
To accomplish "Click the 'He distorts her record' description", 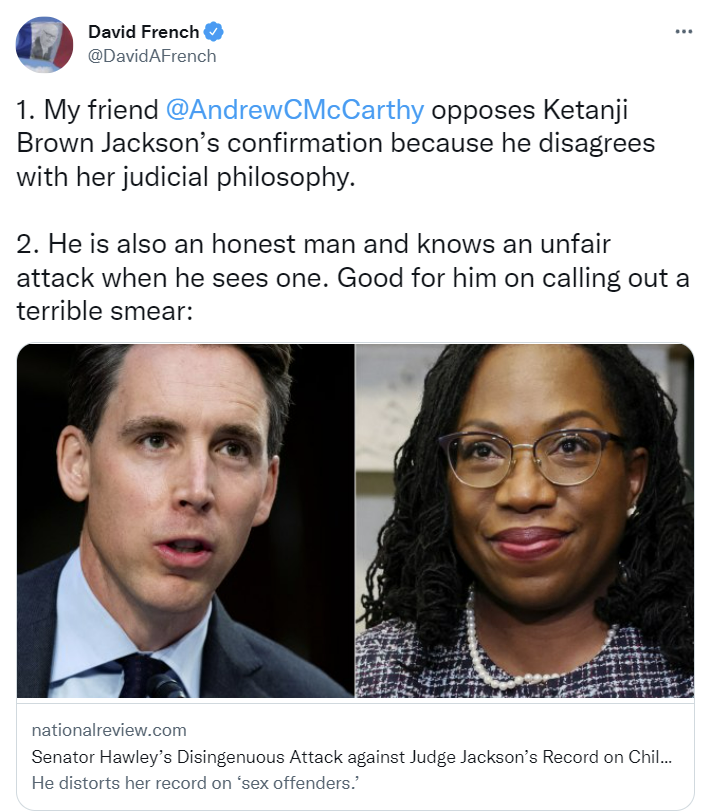I will 195,783.
